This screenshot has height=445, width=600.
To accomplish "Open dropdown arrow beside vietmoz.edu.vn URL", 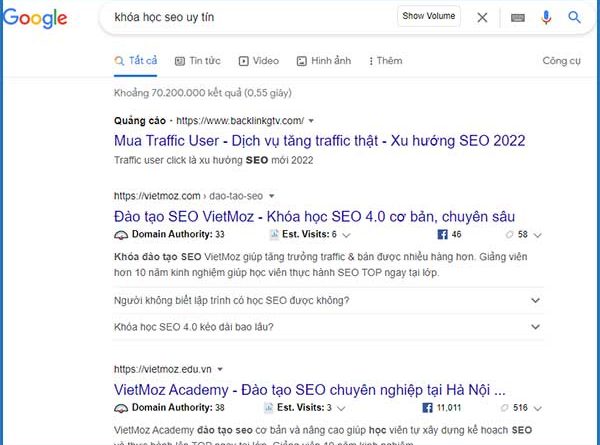I will point(220,370).
